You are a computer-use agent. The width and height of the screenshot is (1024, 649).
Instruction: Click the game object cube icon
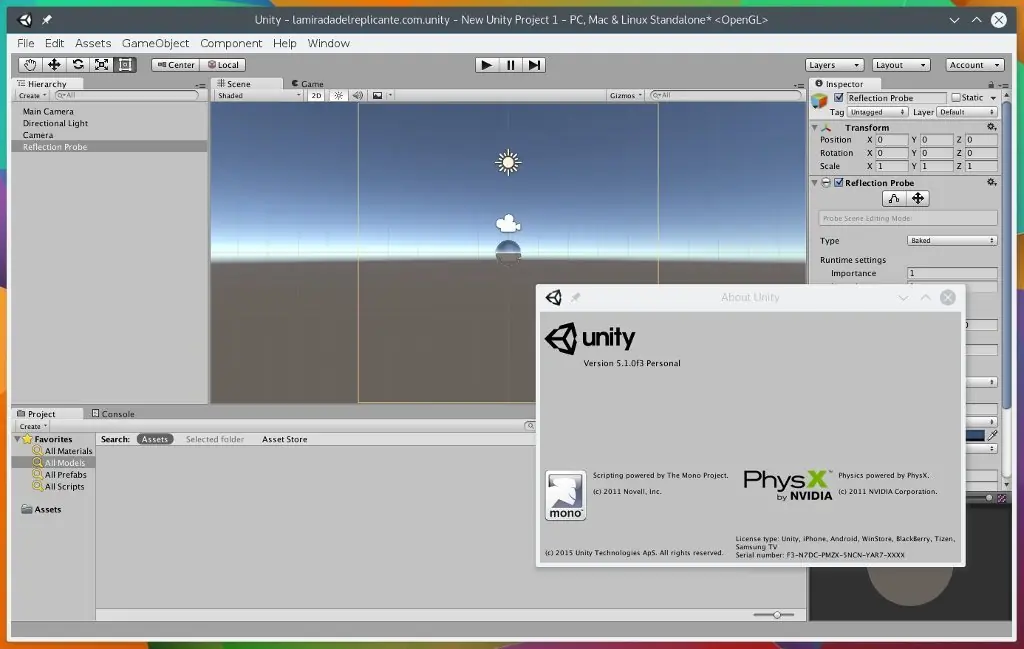(819, 101)
